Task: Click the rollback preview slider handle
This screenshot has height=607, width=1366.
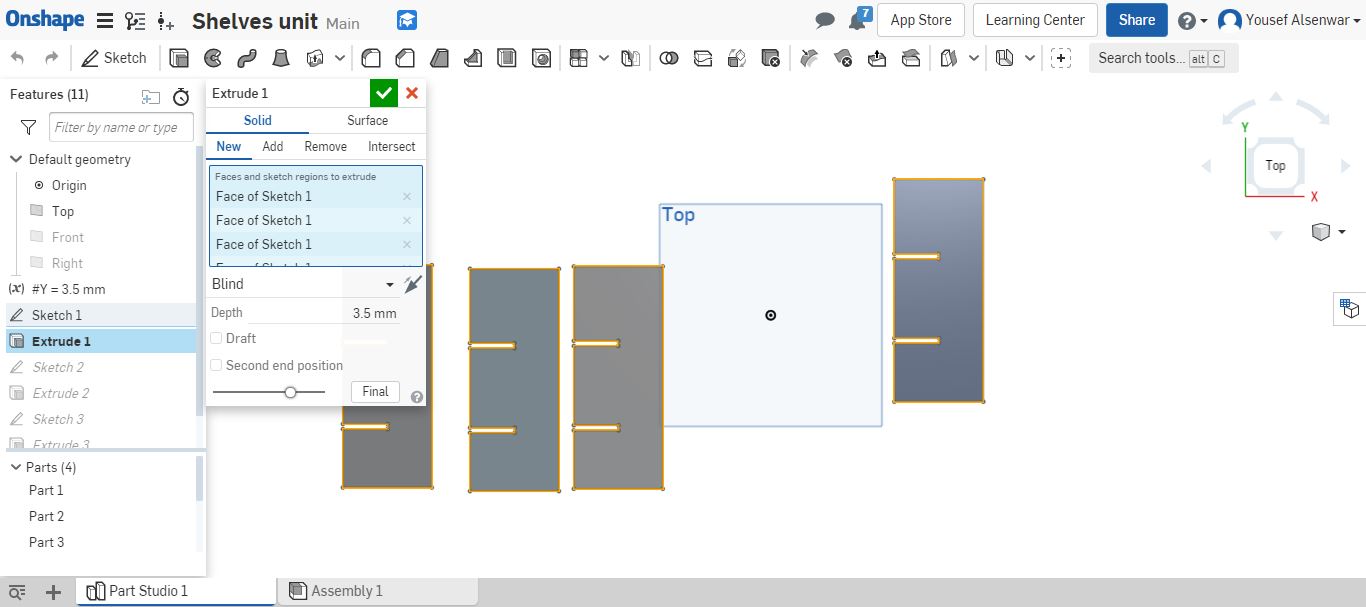Action: (x=290, y=392)
